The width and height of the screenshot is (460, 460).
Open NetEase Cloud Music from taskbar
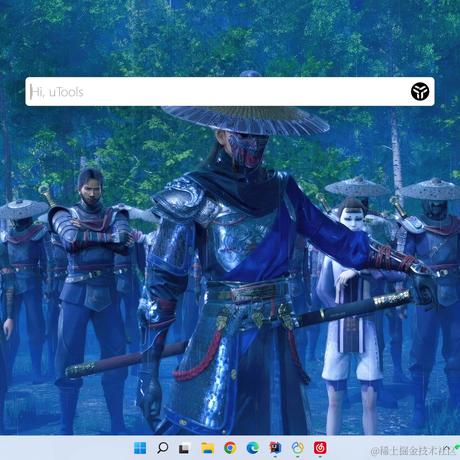[x=320, y=448]
